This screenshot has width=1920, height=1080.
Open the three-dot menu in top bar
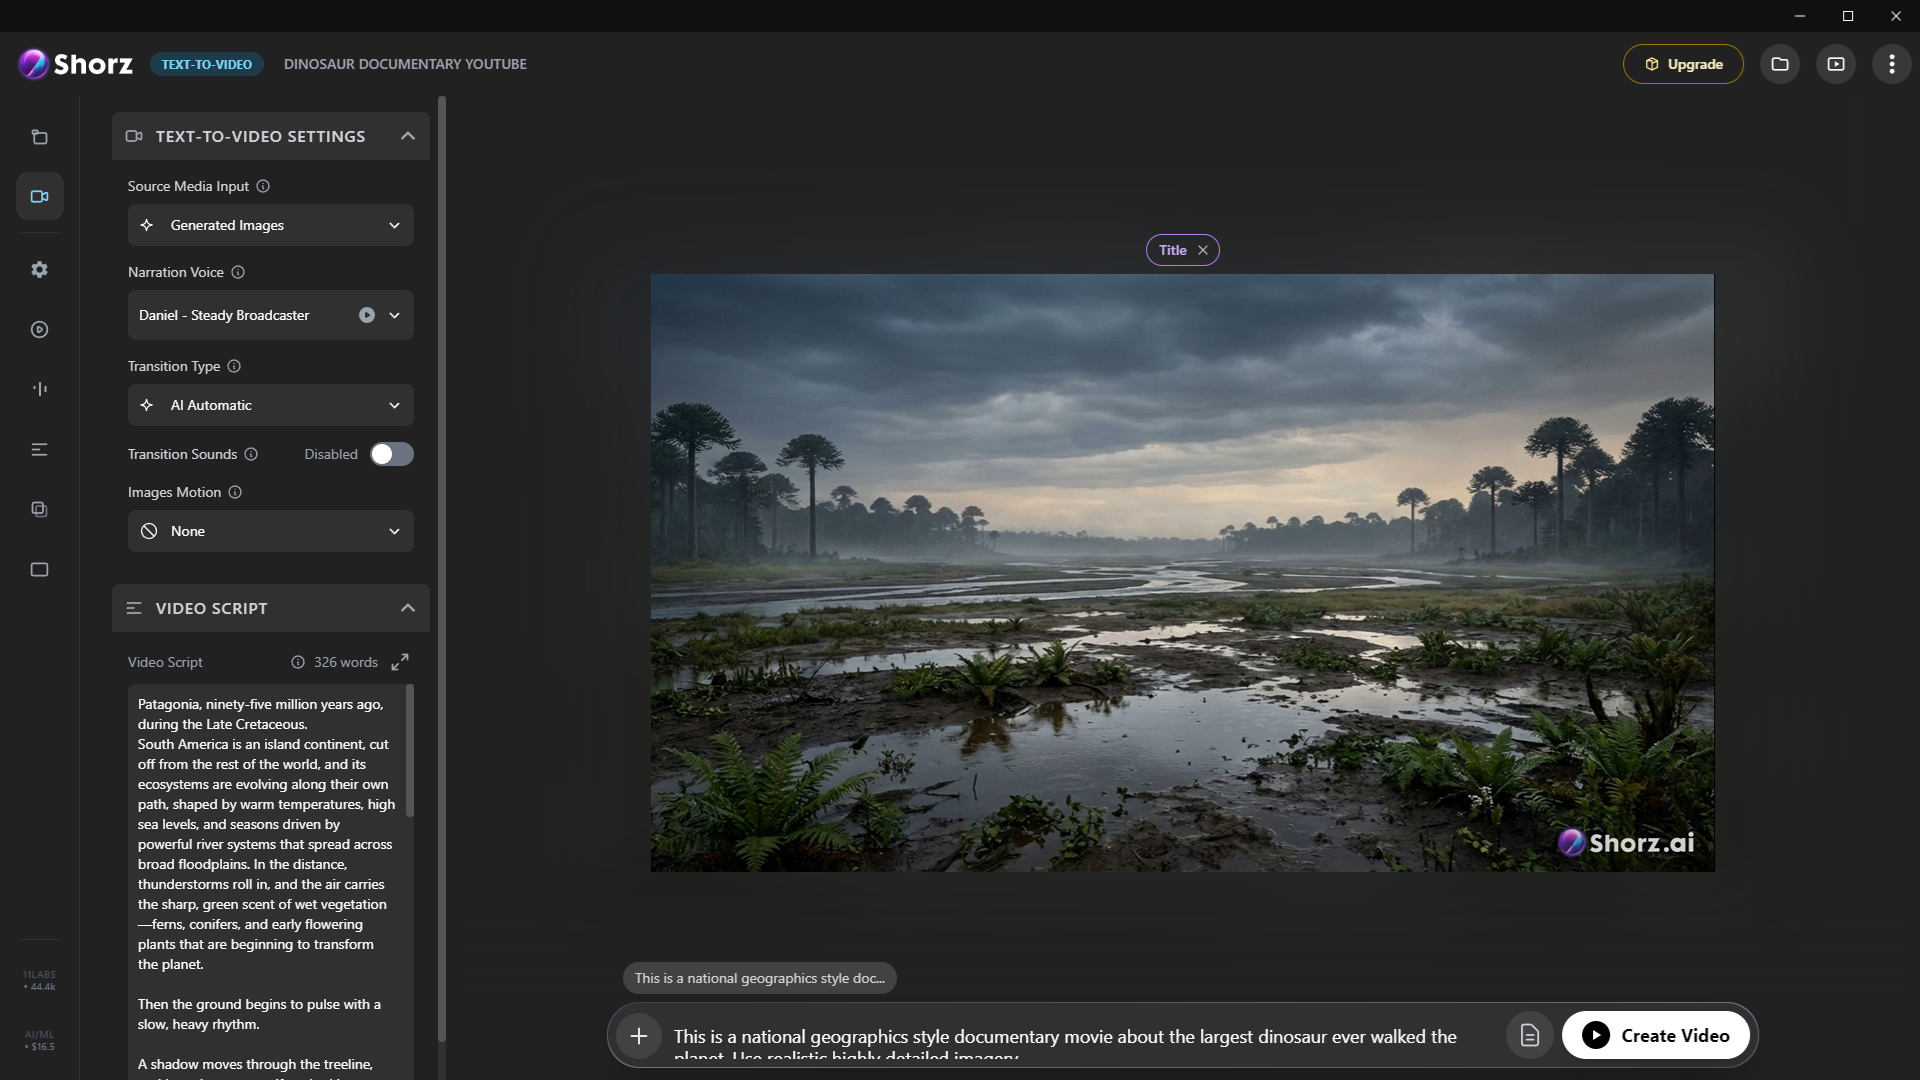point(1891,63)
